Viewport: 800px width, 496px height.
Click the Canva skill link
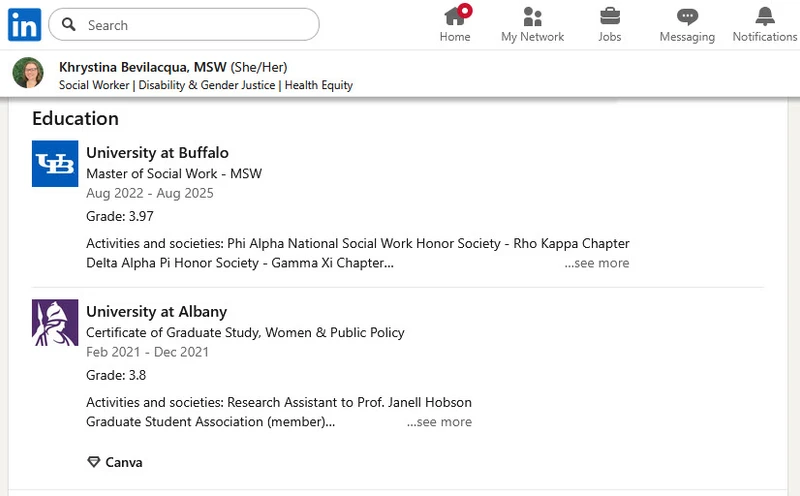pyautogui.click(x=124, y=462)
